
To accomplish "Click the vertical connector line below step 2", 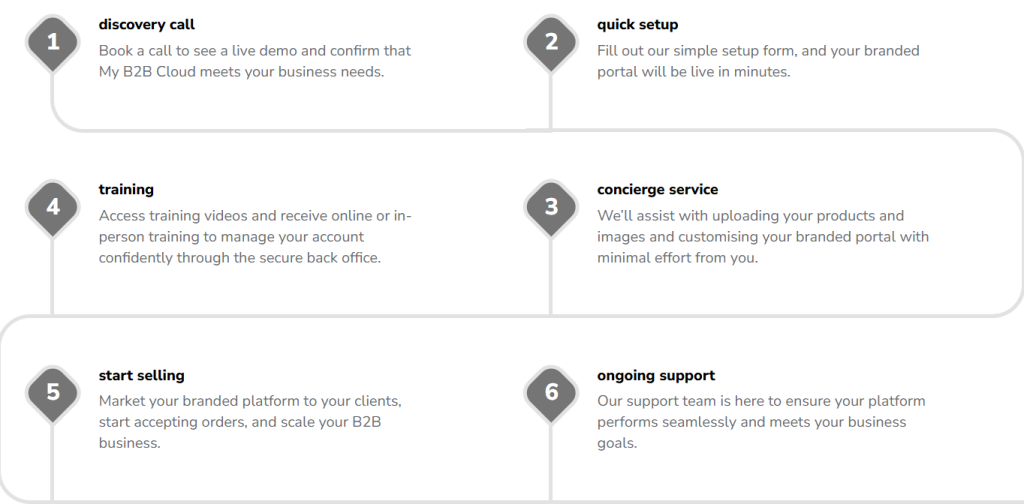I will (551, 100).
